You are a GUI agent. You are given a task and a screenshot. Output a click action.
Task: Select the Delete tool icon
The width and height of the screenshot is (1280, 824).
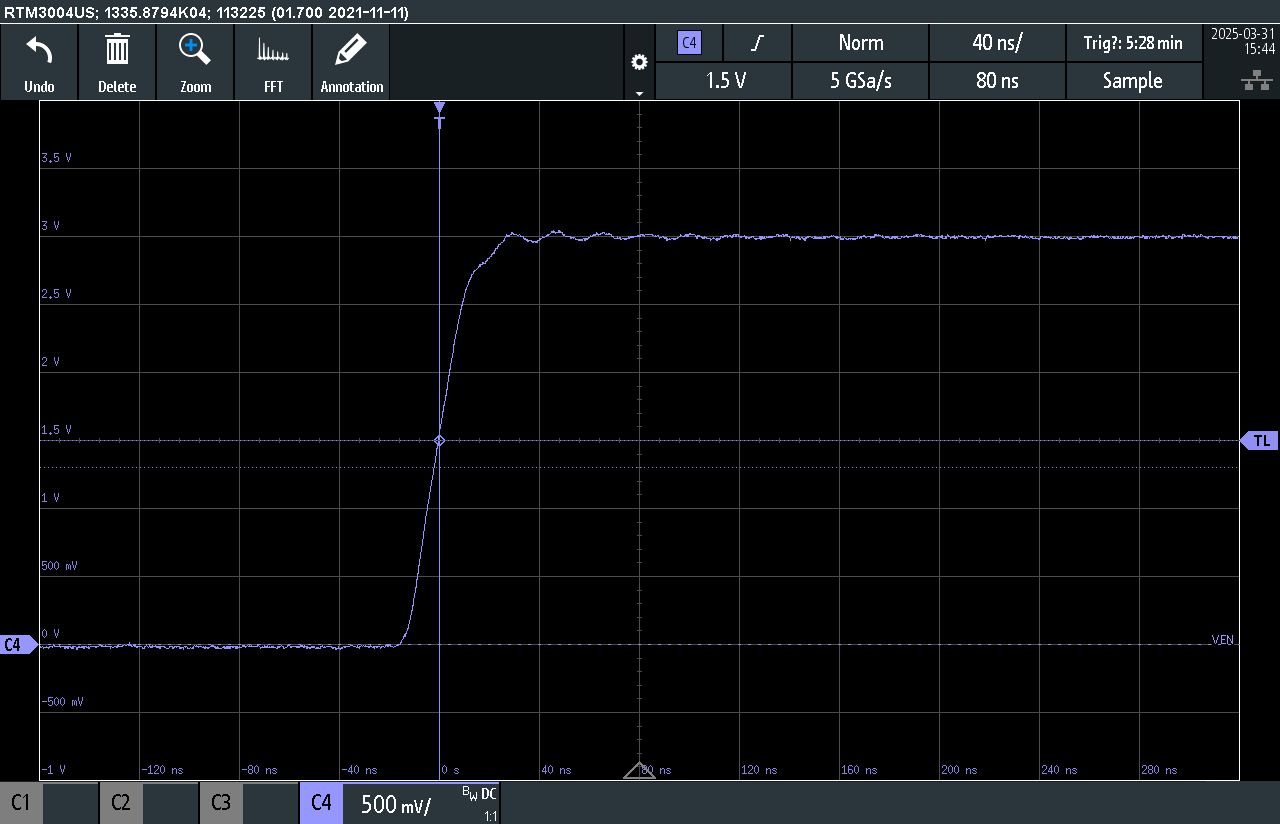click(x=117, y=60)
